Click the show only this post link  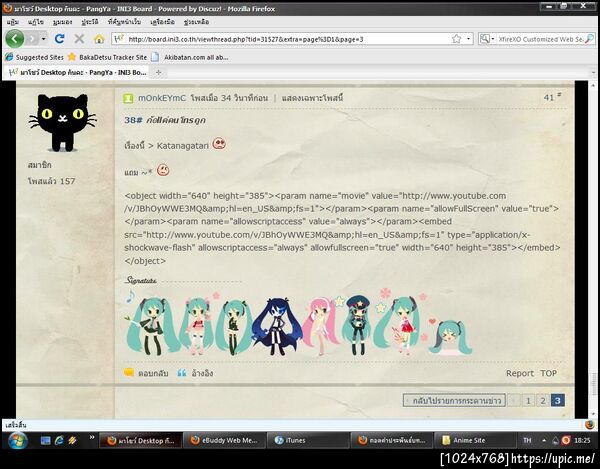(312, 98)
